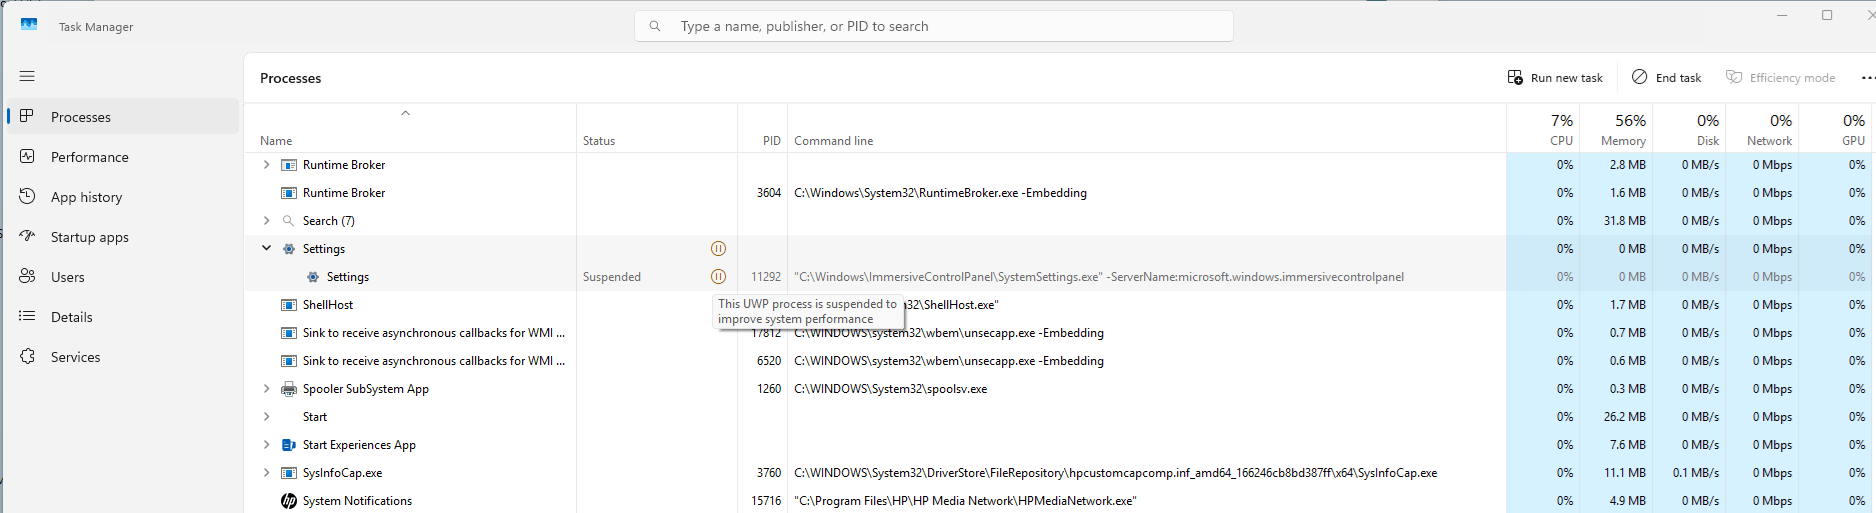Image resolution: width=1876 pixels, height=513 pixels.
Task: Select the Start Experiences App row
Action: click(x=1060, y=445)
